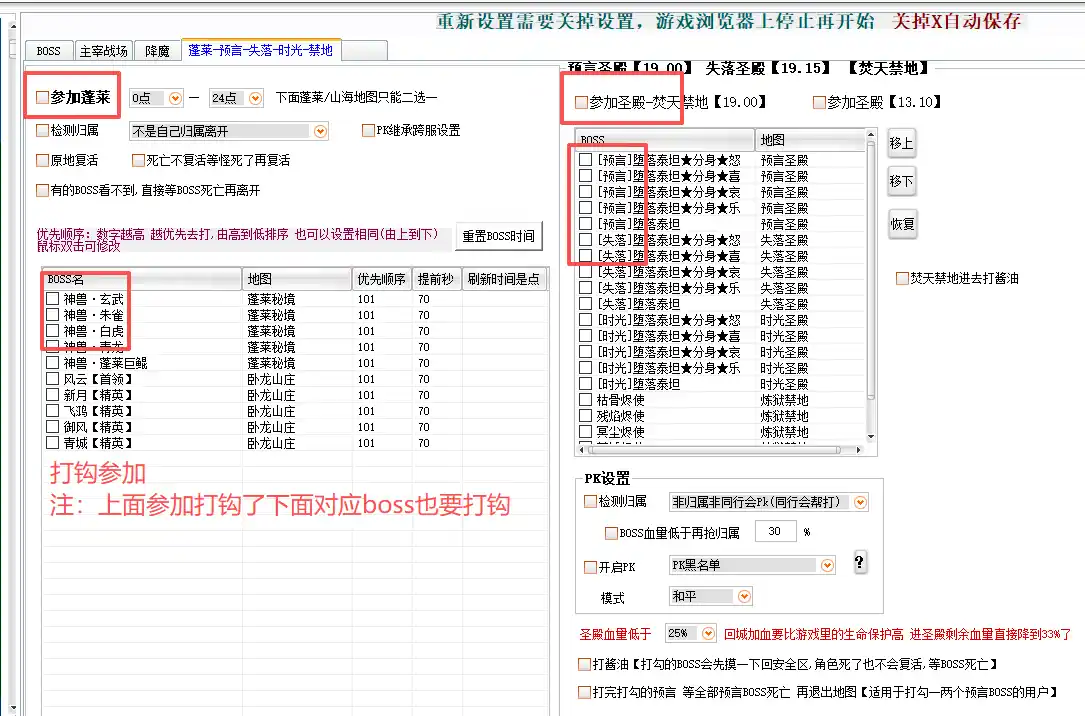1085x716 pixels.
Task: Check the 残焰烬使 boss row
Action: point(585,416)
